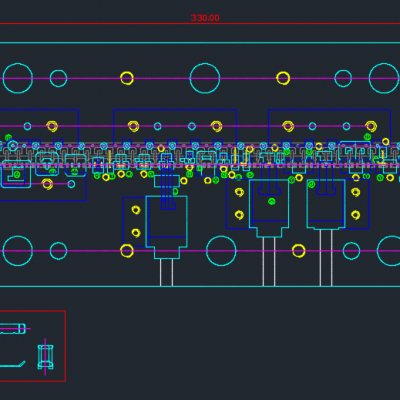Select yellow circle right of upper center large circle
Viewport: 400px width, 400px height.
point(283,78)
